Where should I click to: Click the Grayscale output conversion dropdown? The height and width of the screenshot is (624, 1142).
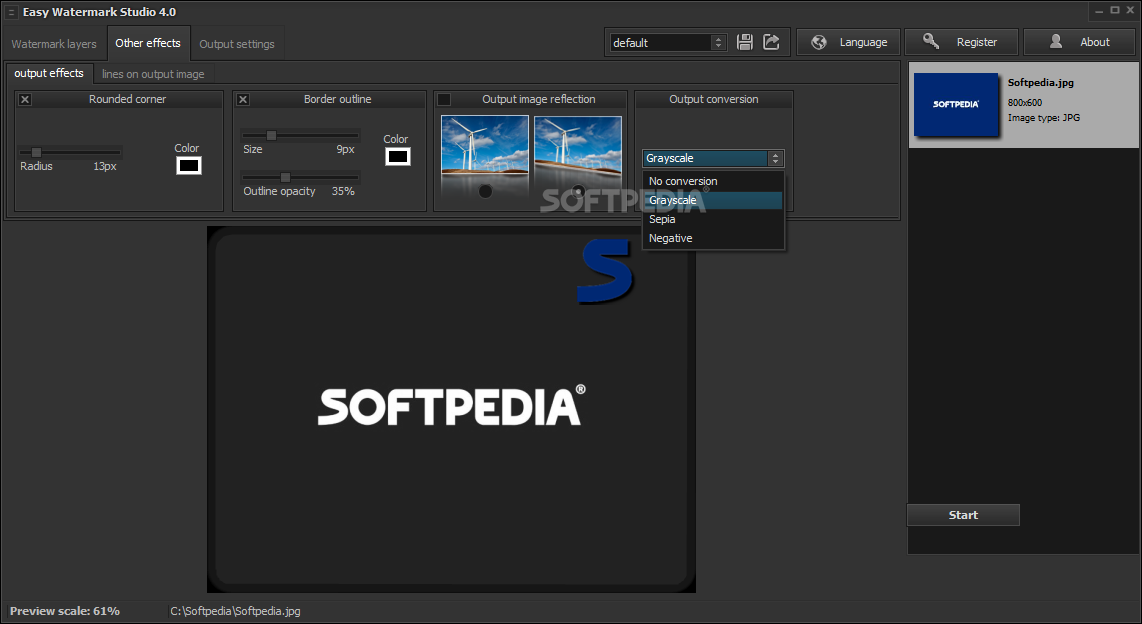point(713,158)
